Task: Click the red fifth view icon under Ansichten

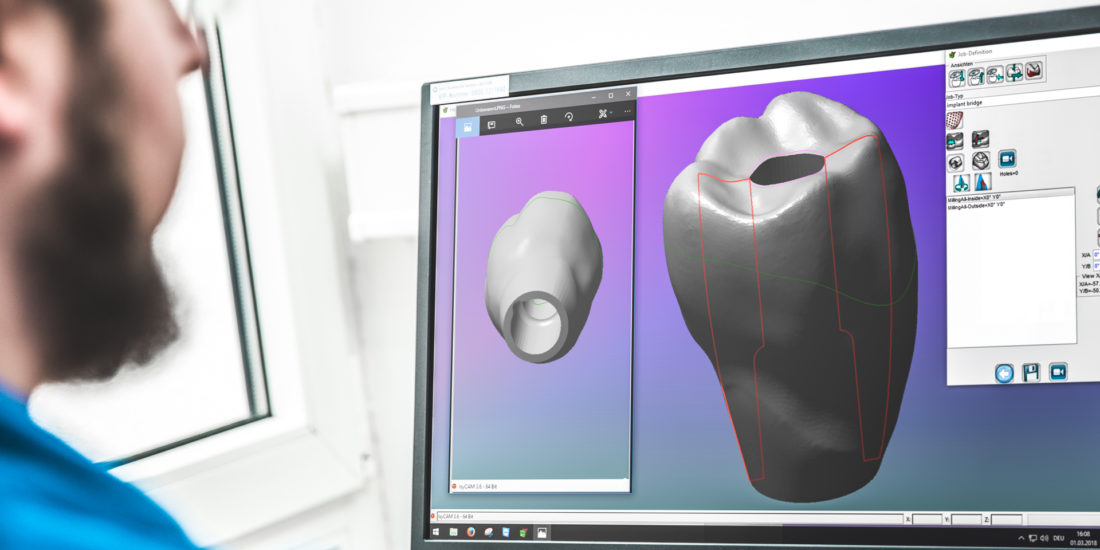Action: (1033, 70)
